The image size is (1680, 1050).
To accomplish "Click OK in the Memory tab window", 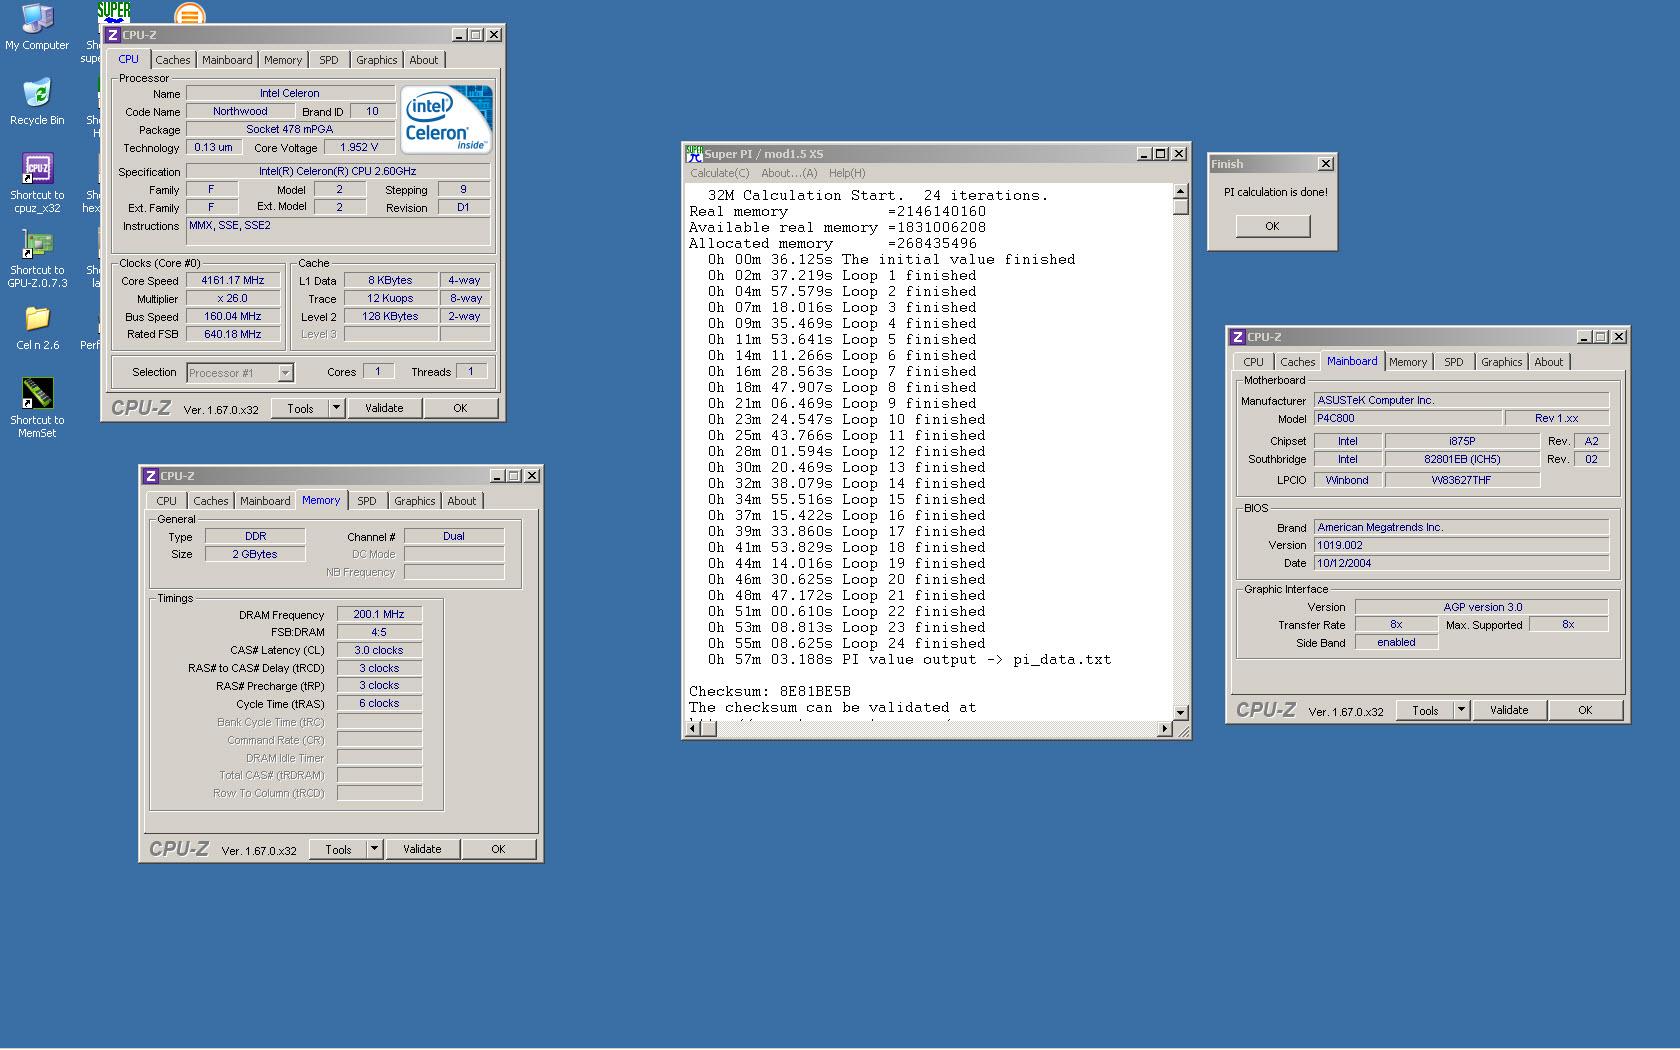I will tap(498, 849).
